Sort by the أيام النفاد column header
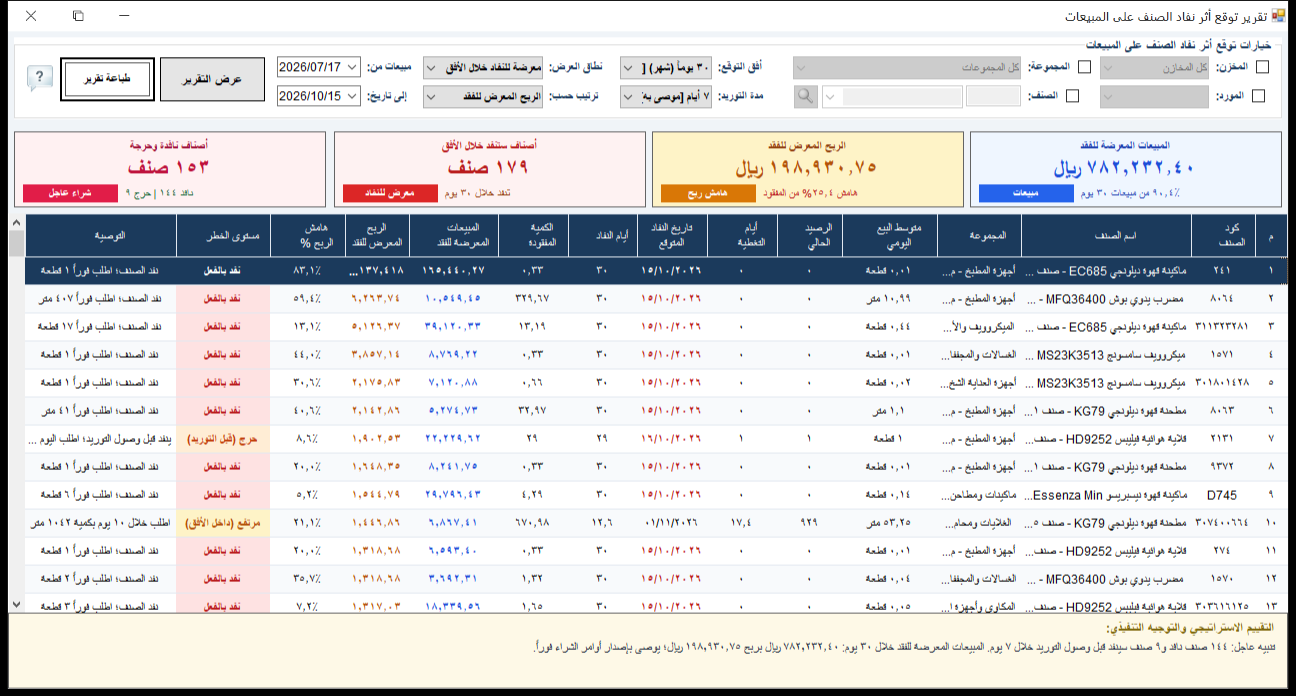 click(x=602, y=236)
